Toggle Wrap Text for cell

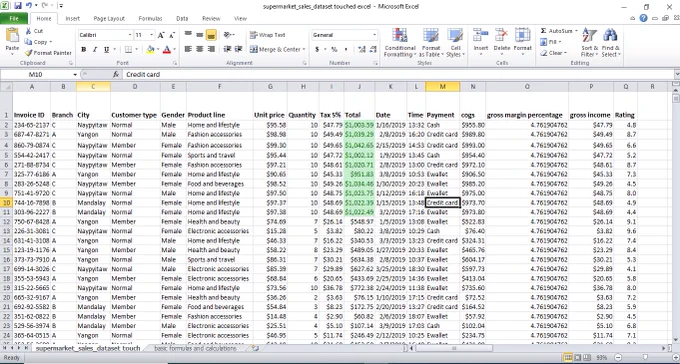267,35
